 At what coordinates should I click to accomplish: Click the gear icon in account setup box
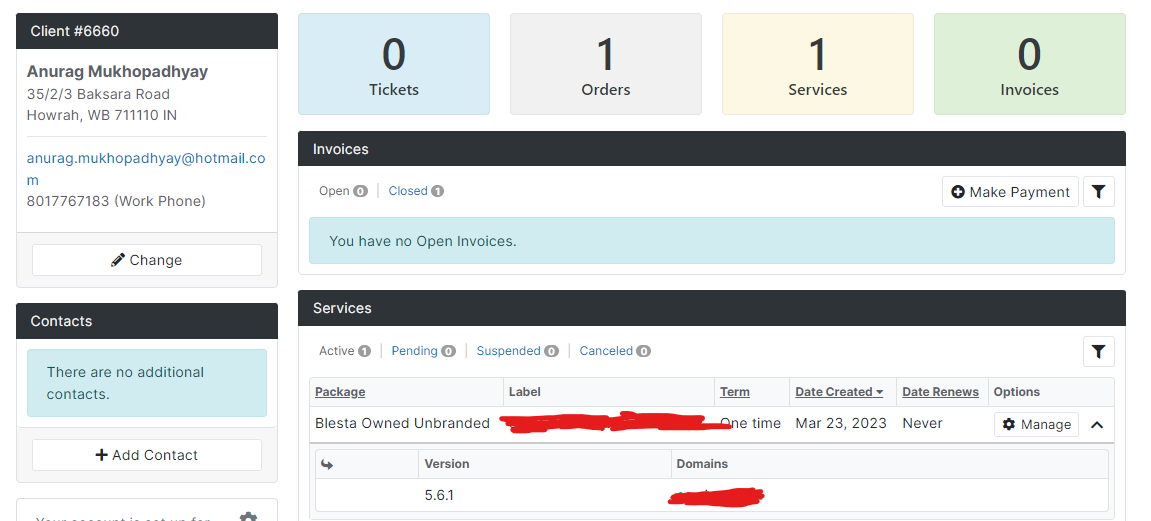[x=248, y=517]
